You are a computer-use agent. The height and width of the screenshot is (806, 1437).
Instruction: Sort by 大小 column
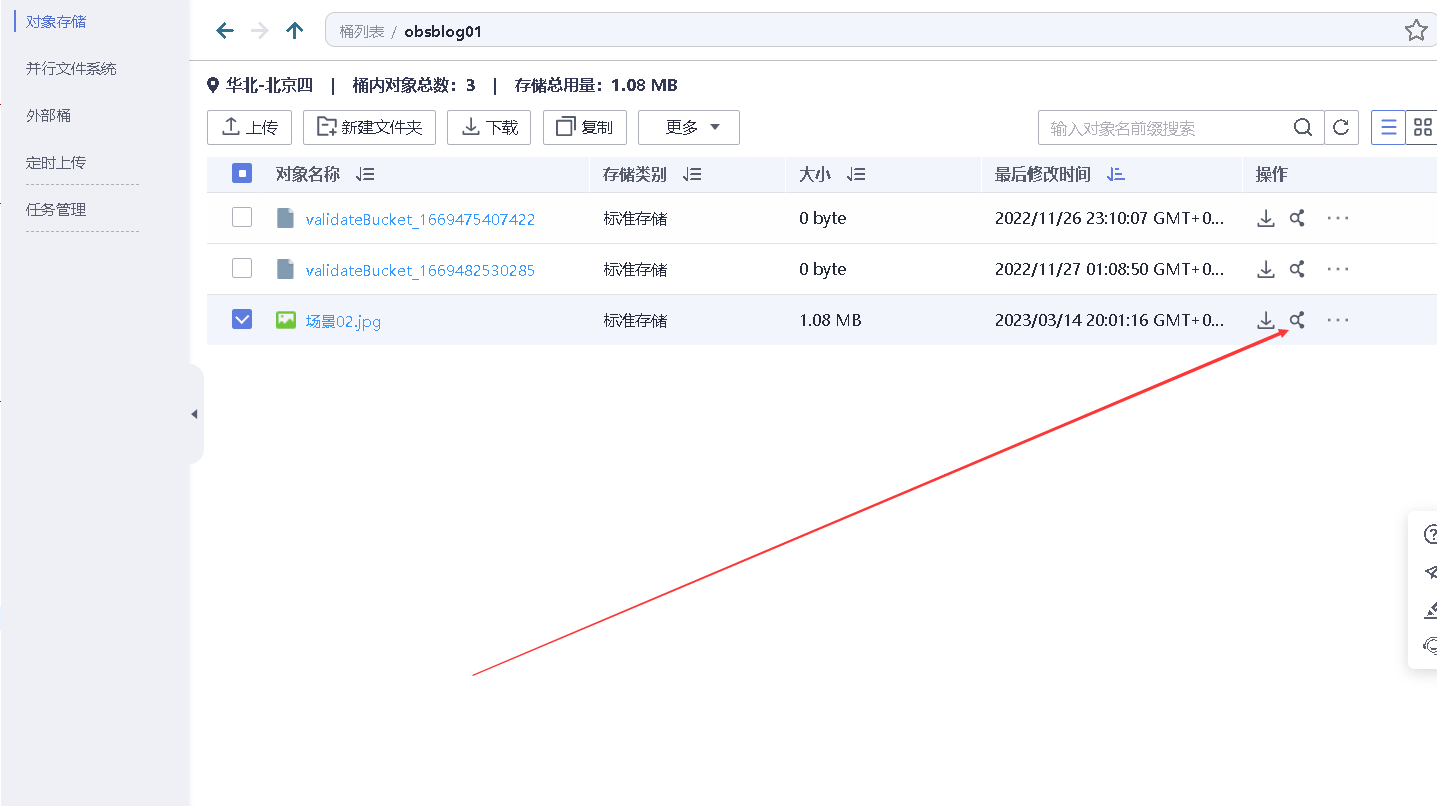coord(855,174)
